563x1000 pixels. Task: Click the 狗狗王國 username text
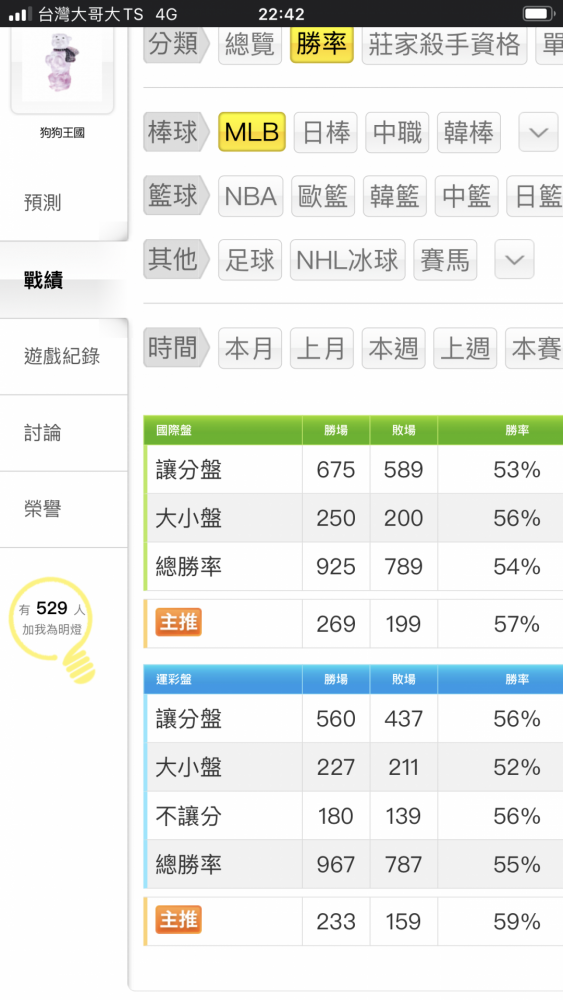tap(62, 133)
